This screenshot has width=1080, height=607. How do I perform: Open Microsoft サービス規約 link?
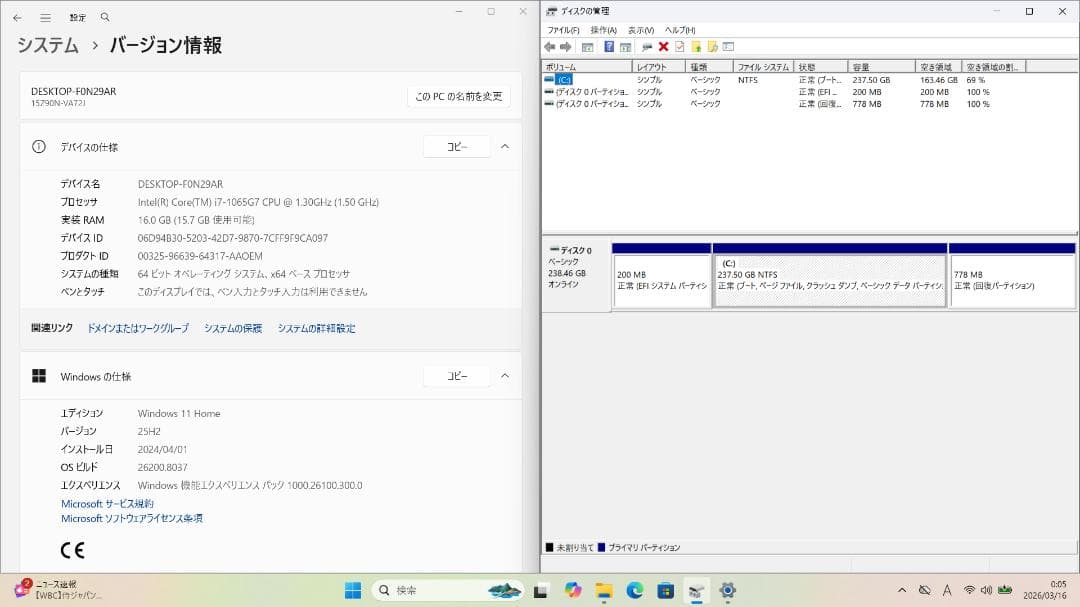[x=107, y=504]
